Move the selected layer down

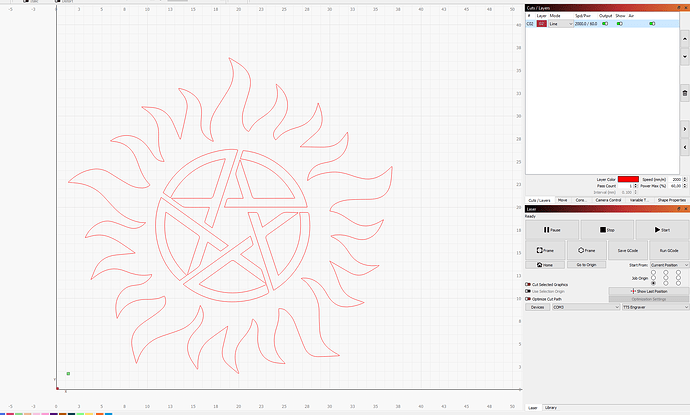685,56
